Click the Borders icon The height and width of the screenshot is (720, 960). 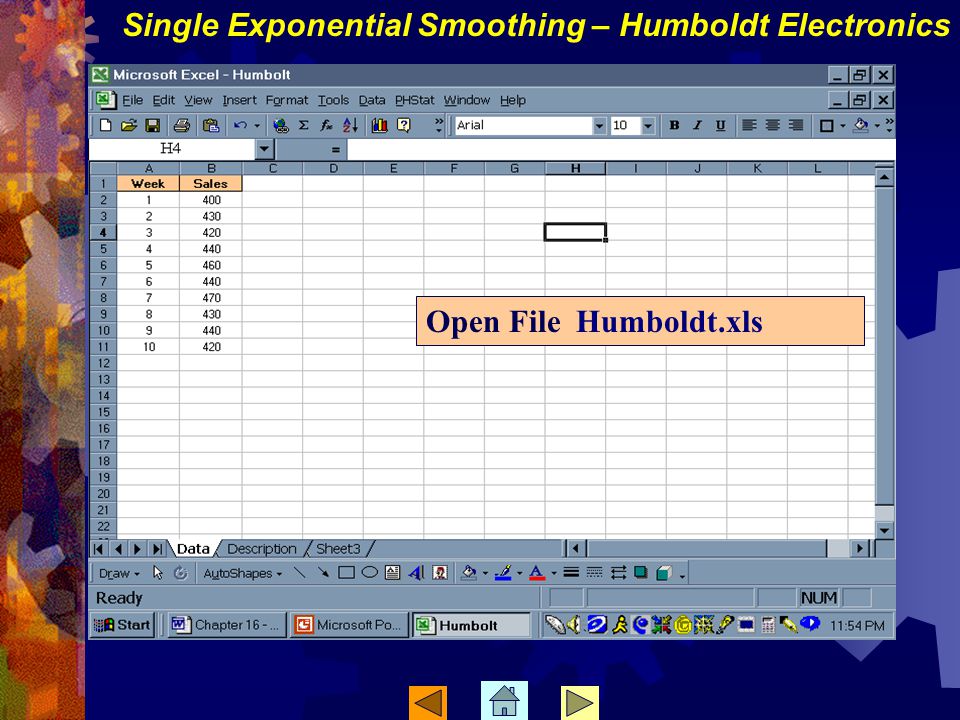[827, 126]
